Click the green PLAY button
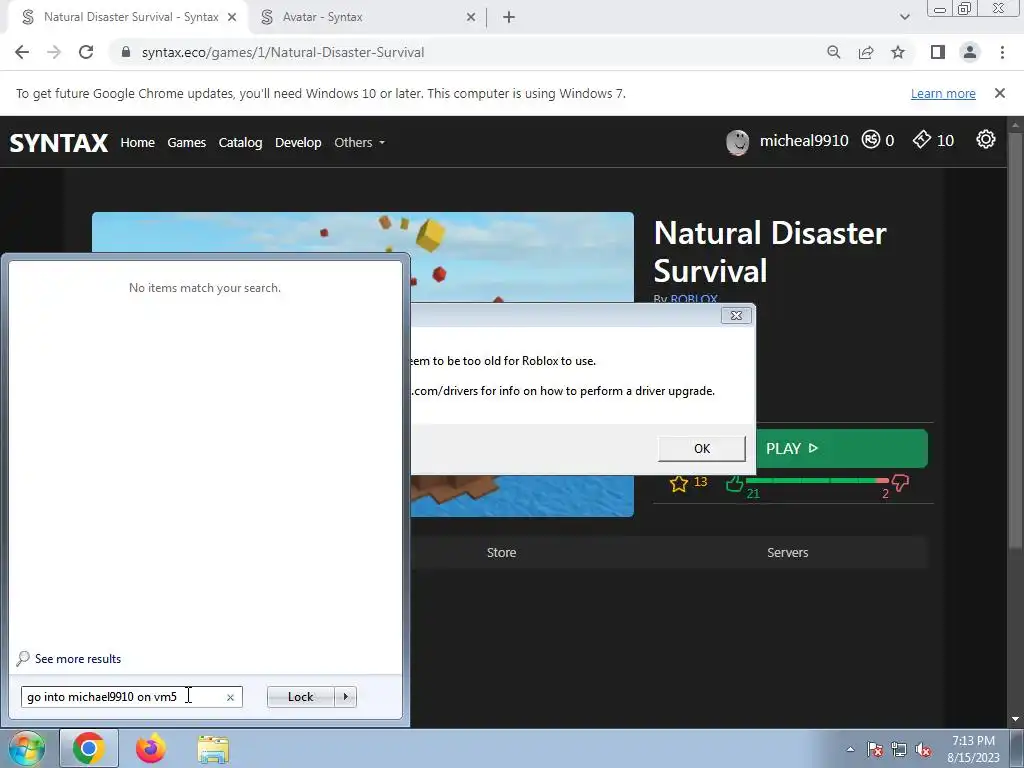1024x768 pixels. pos(842,449)
